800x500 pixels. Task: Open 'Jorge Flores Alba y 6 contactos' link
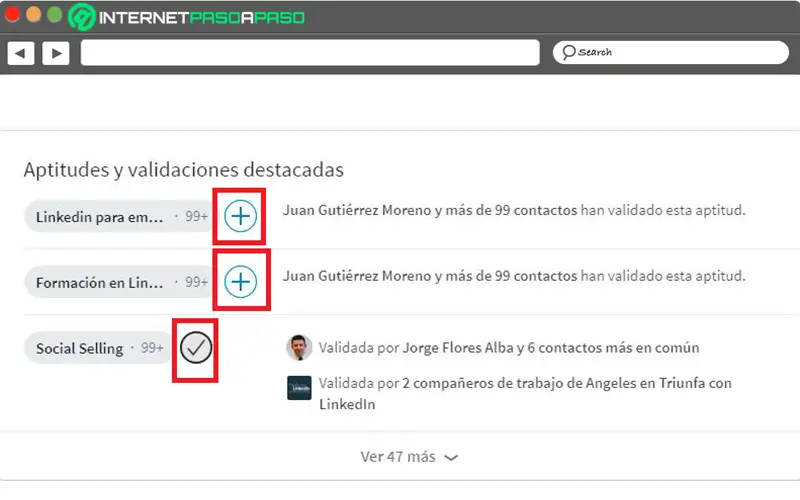tap(551, 348)
